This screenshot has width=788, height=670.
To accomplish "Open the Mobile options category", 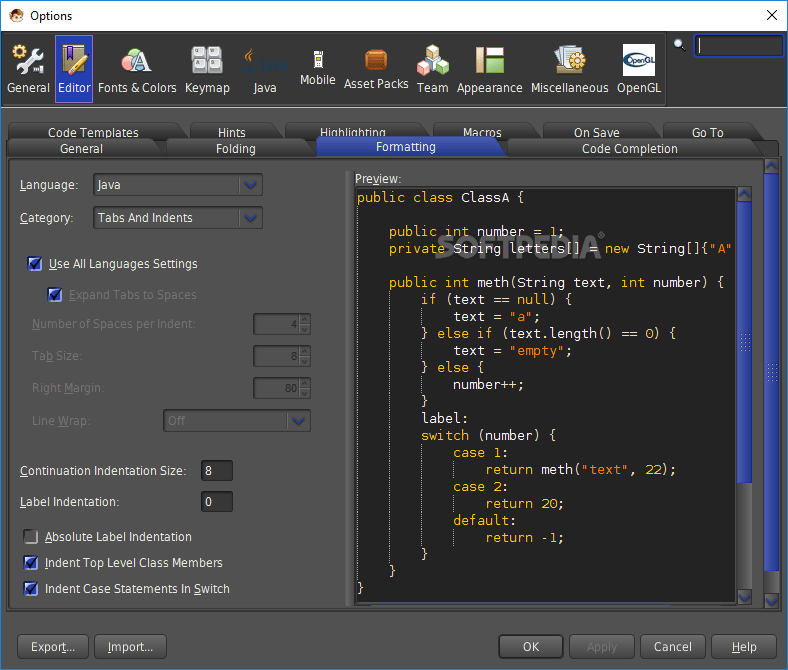I will [x=318, y=69].
